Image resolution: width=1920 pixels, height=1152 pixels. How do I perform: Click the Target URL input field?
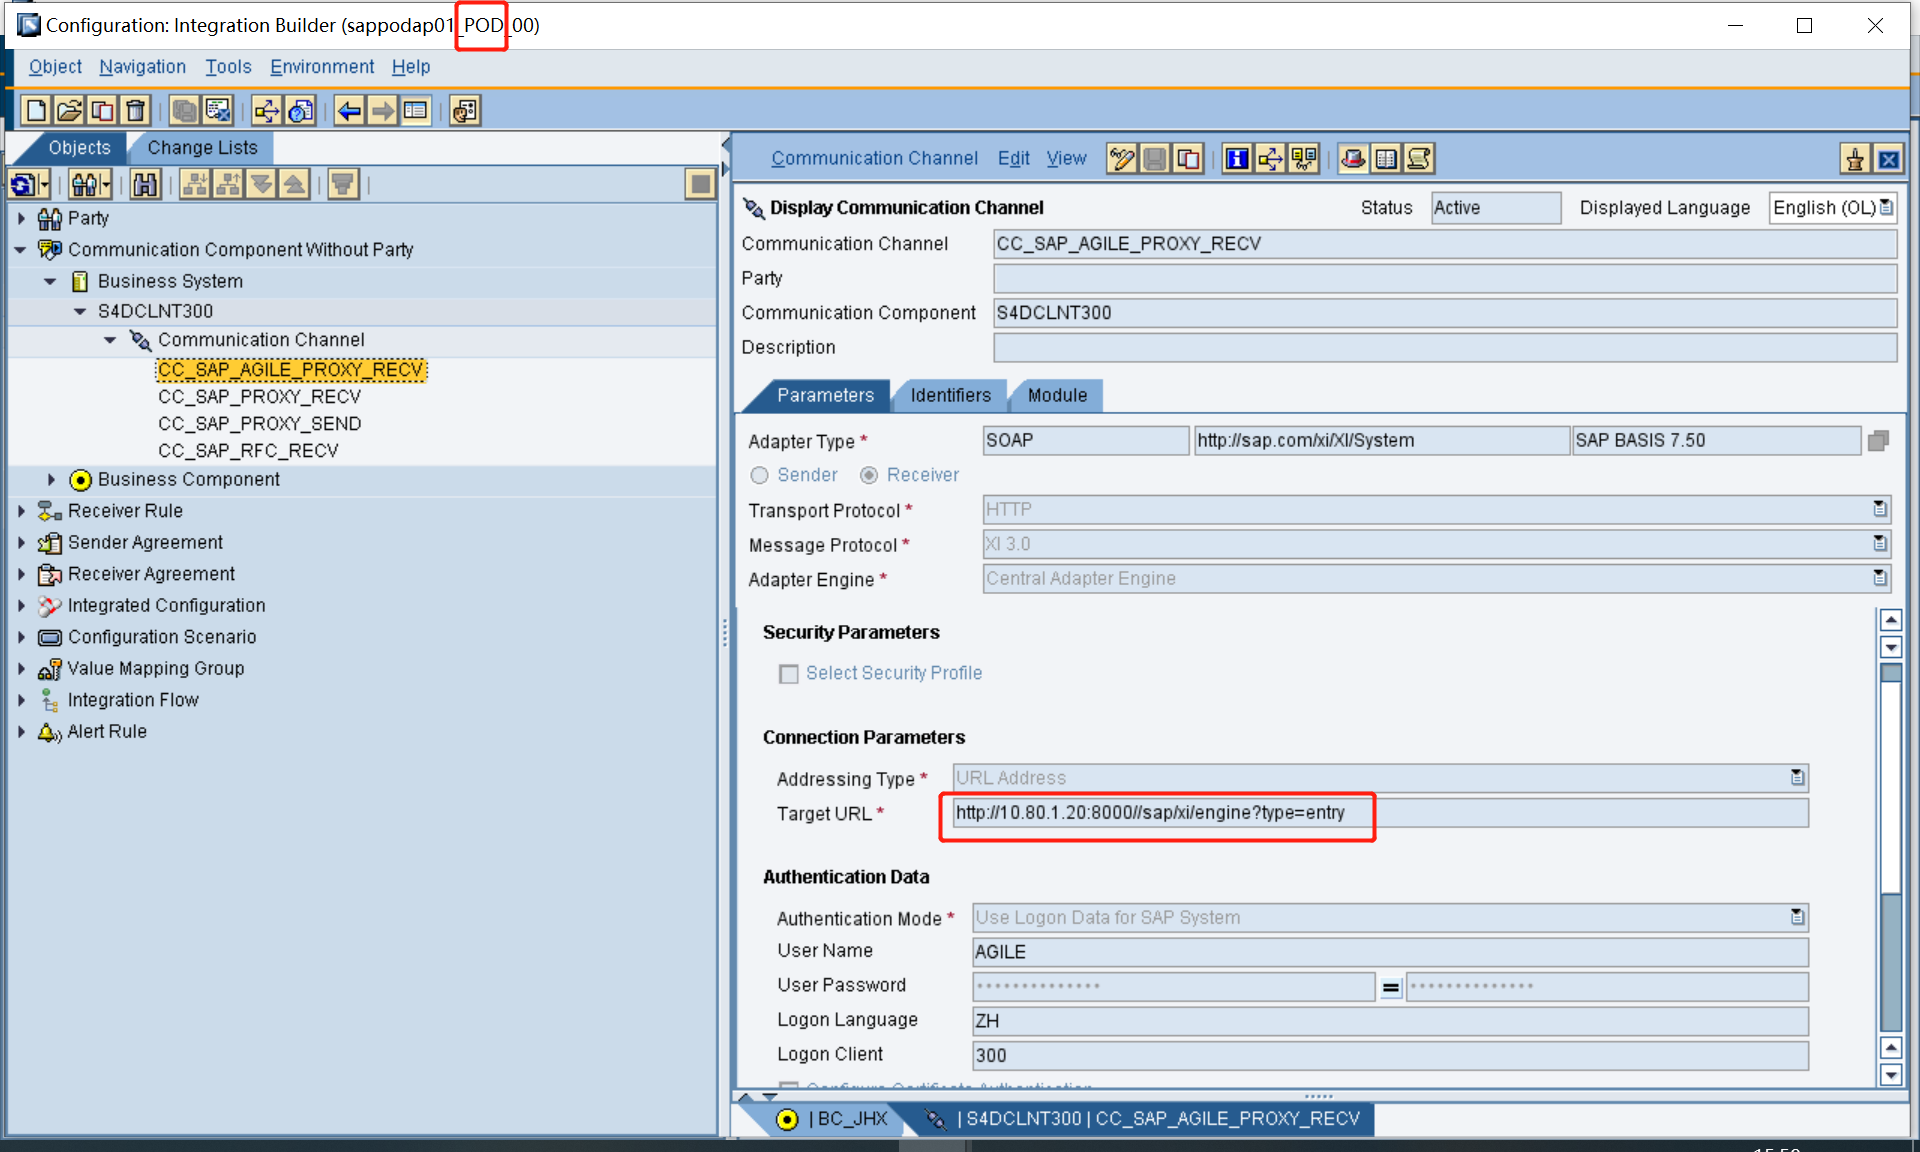(1380, 813)
